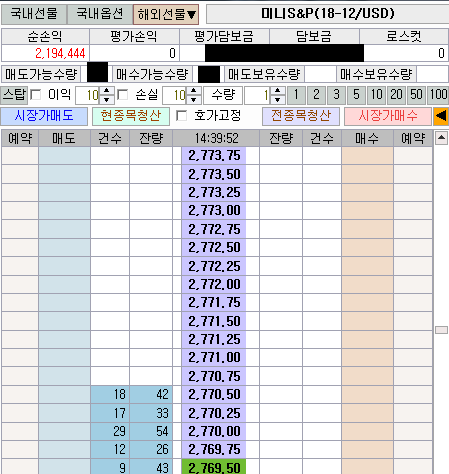Click the 전종목청산 button
Screen dimensions: 449x474
click(x=301, y=116)
